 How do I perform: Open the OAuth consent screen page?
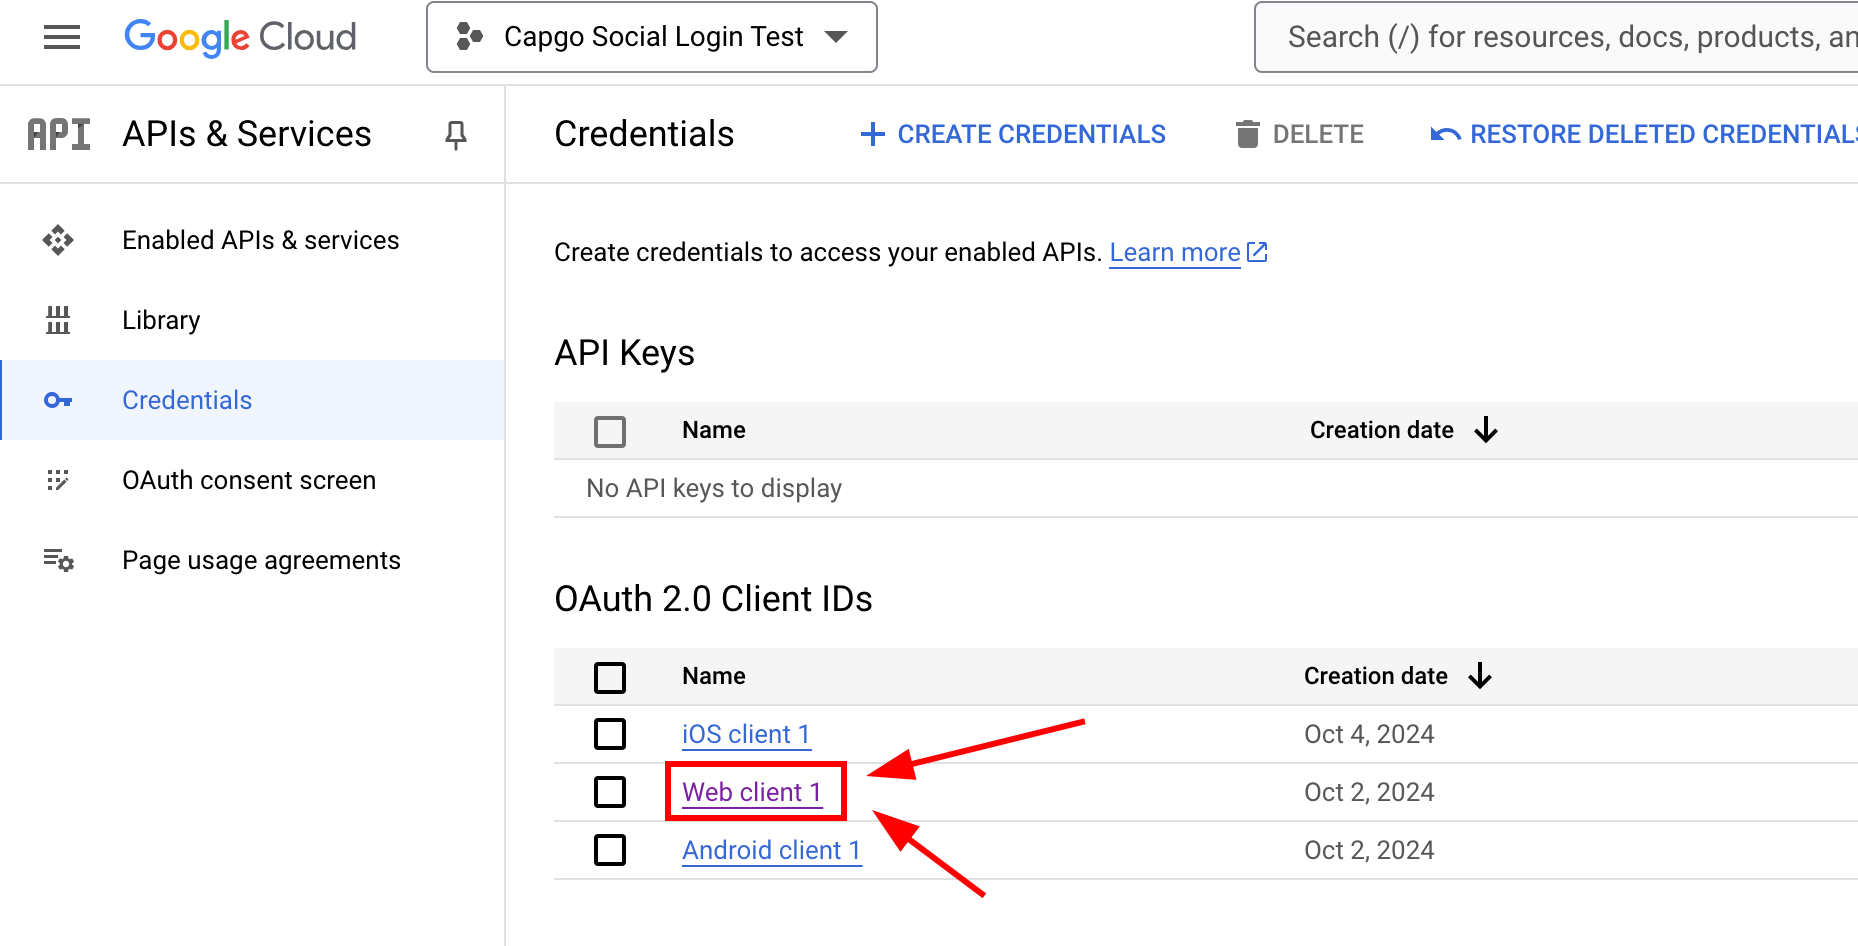(249, 480)
